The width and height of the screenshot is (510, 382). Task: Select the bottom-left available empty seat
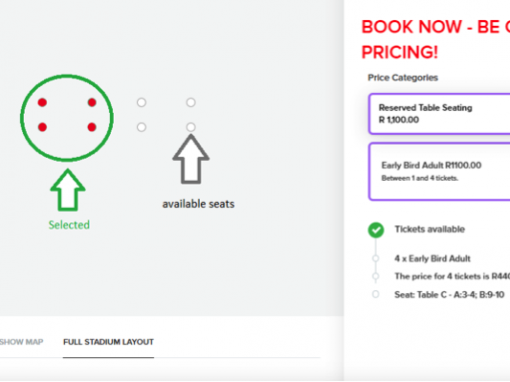point(141,127)
